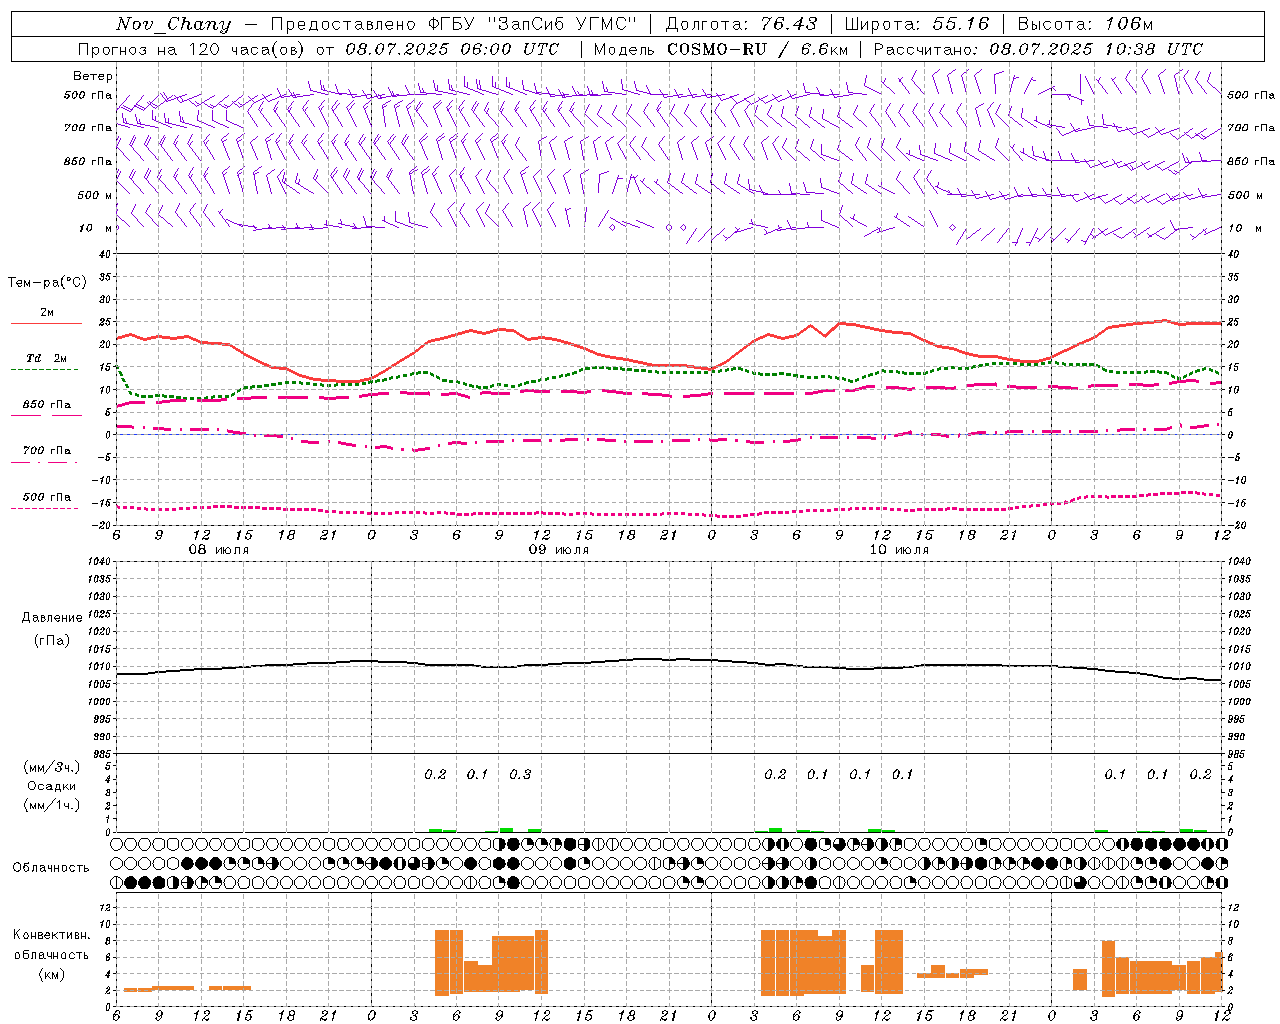Select the 'Широта: 55.16' latitude text
The width and height of the screenshot is (1280, 1024).
pyautogui.click(x=917, y=24)
